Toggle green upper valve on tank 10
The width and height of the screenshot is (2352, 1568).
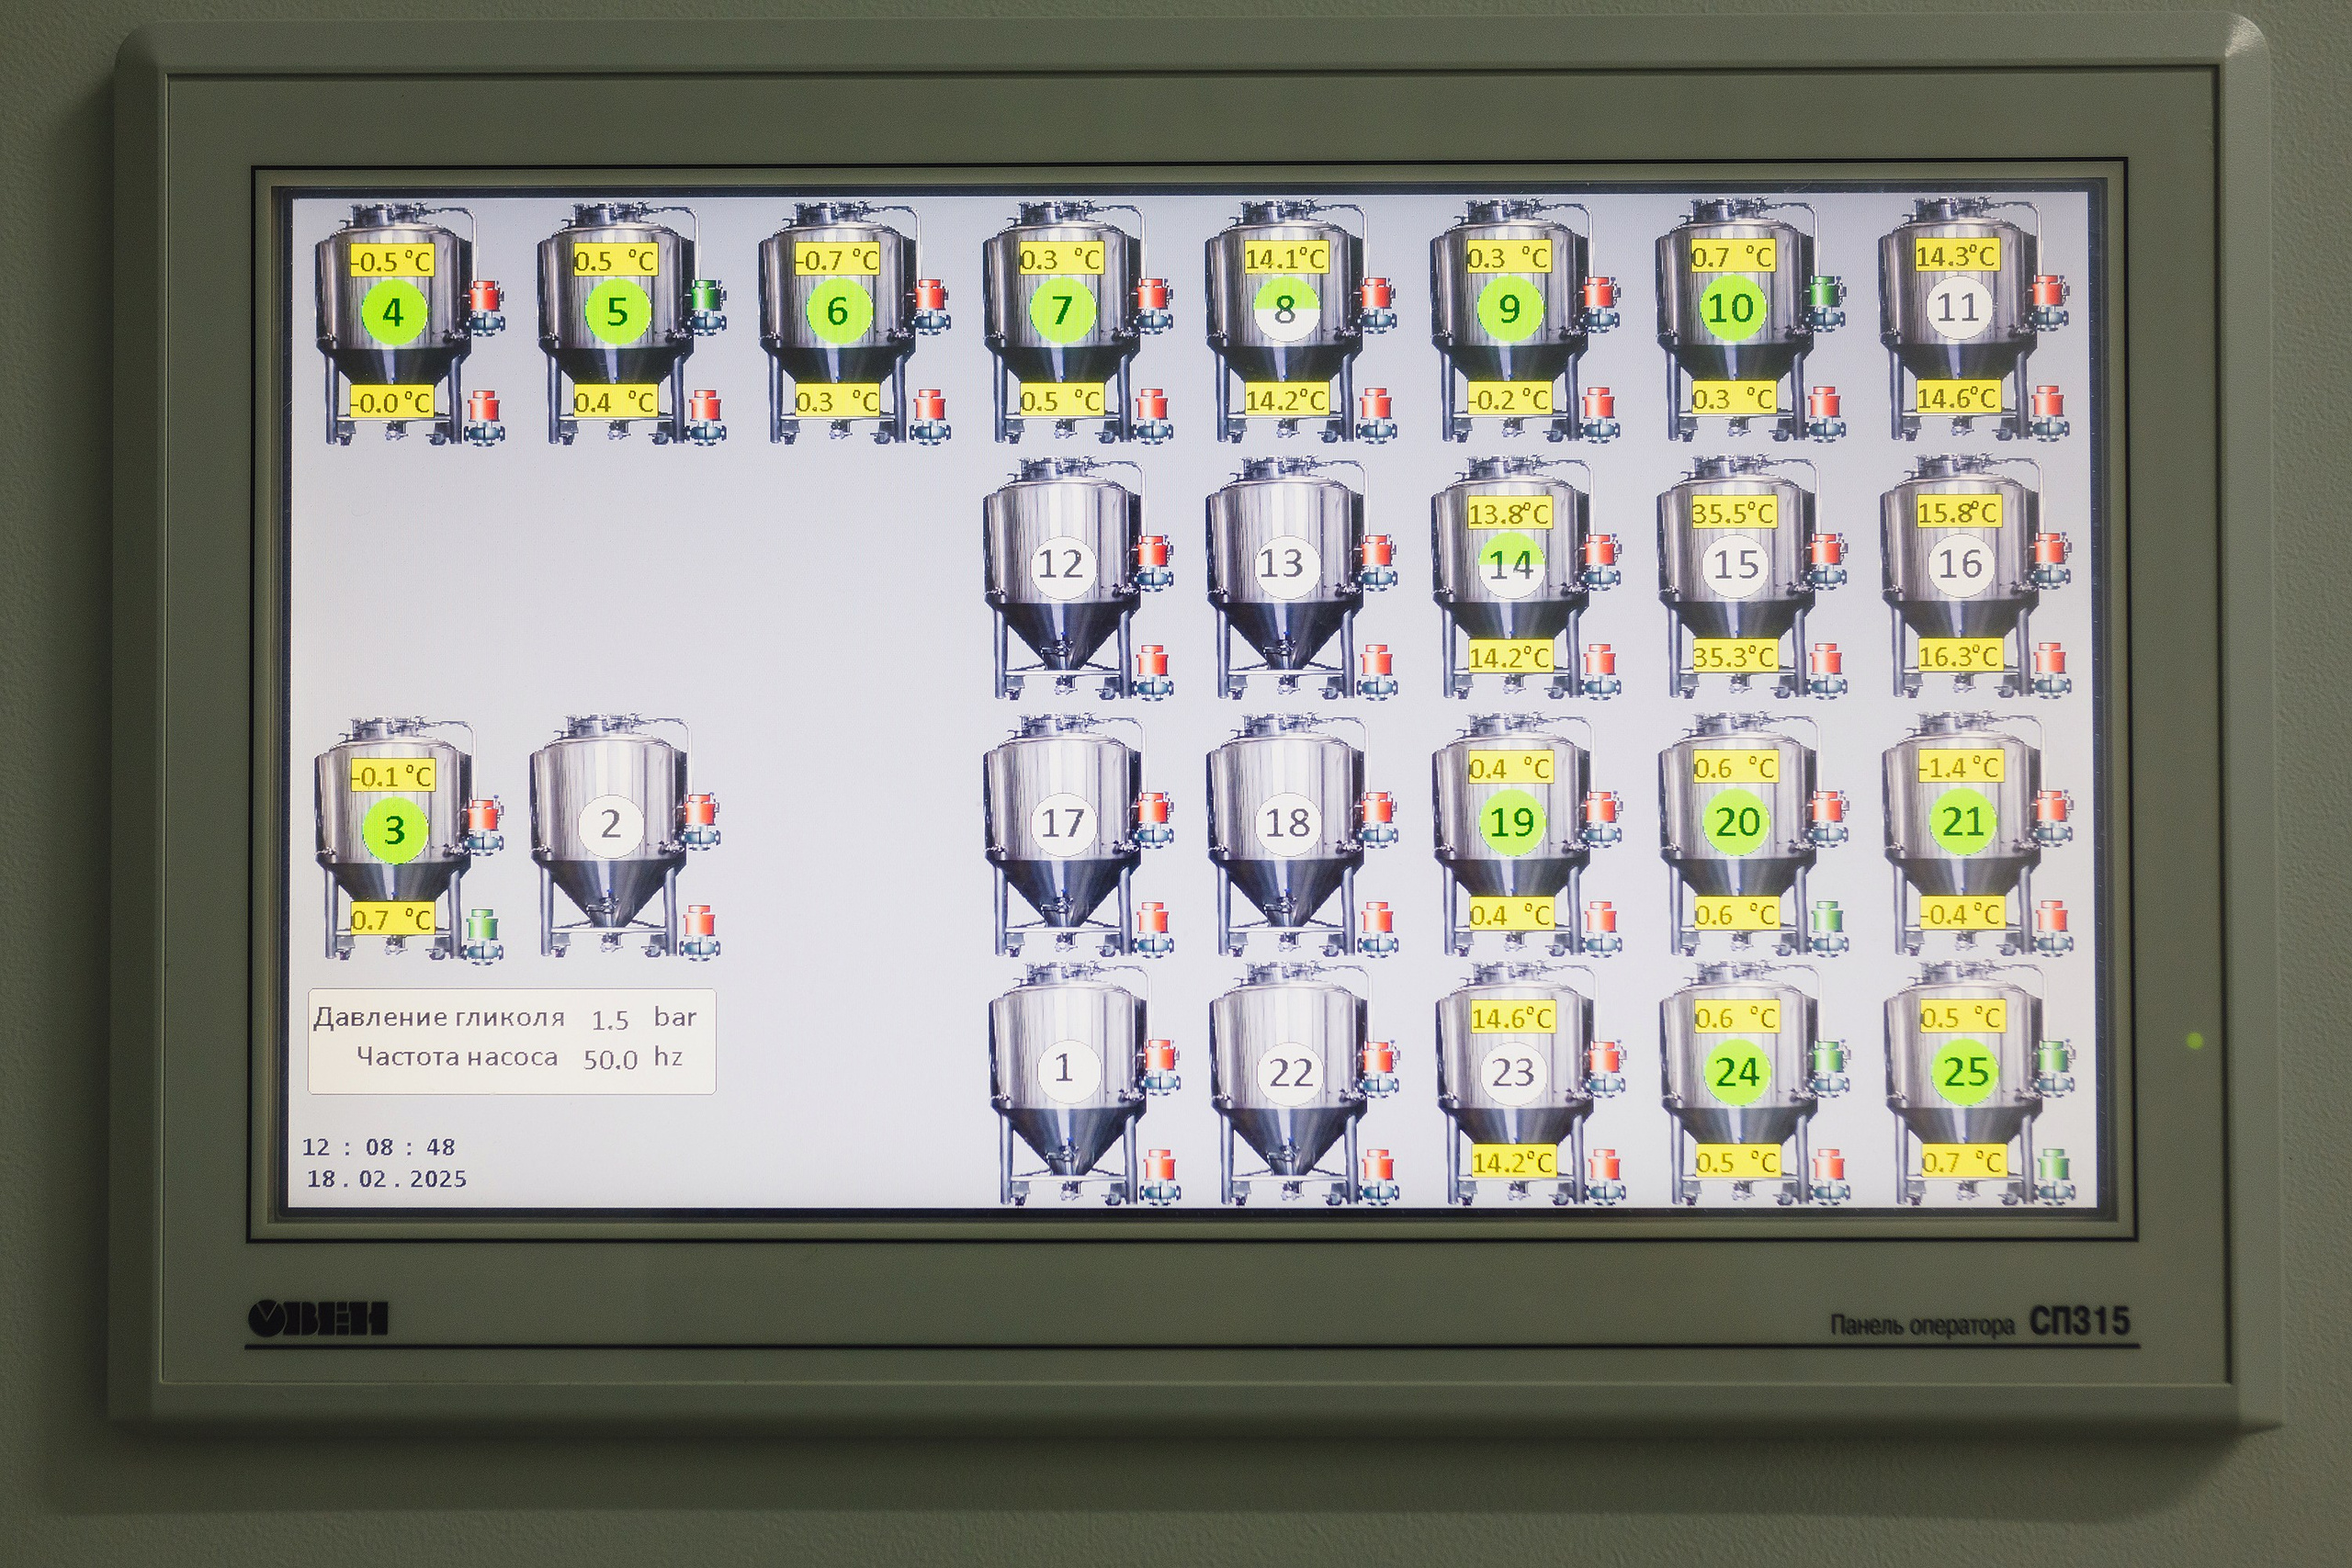click(x=1825, y=294)
